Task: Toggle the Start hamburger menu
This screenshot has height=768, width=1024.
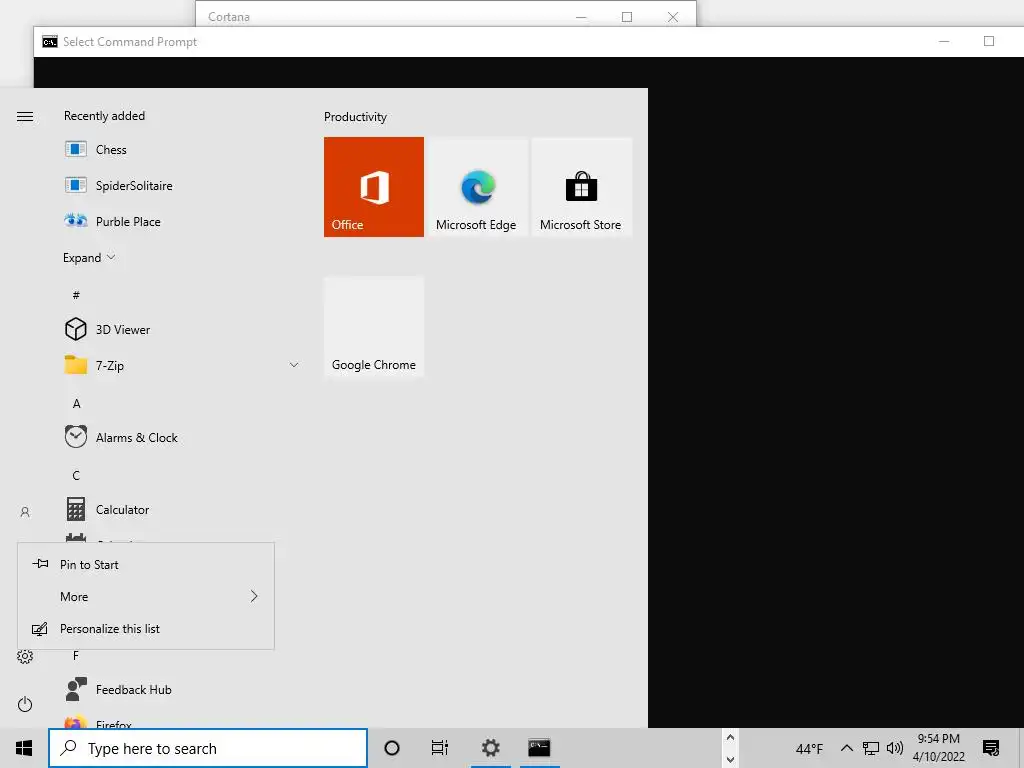Action: click(25, 116)
